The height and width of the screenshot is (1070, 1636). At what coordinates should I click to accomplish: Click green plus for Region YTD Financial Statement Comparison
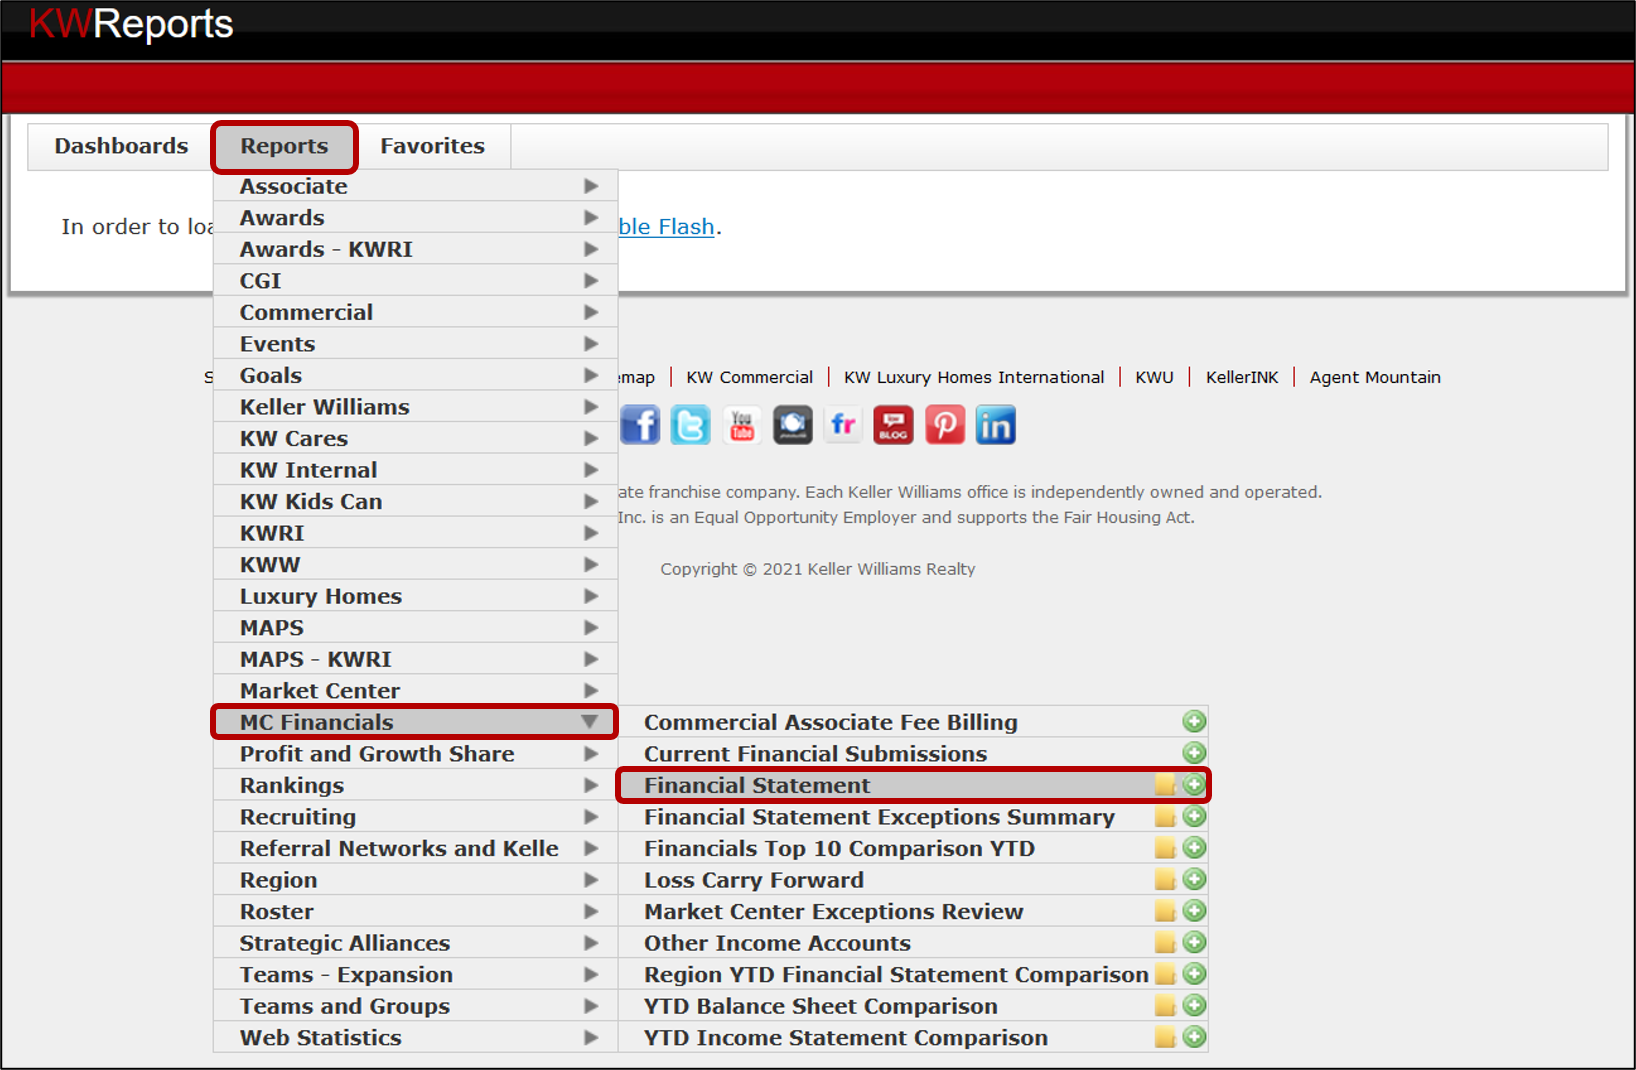(x=1194, y=974)
